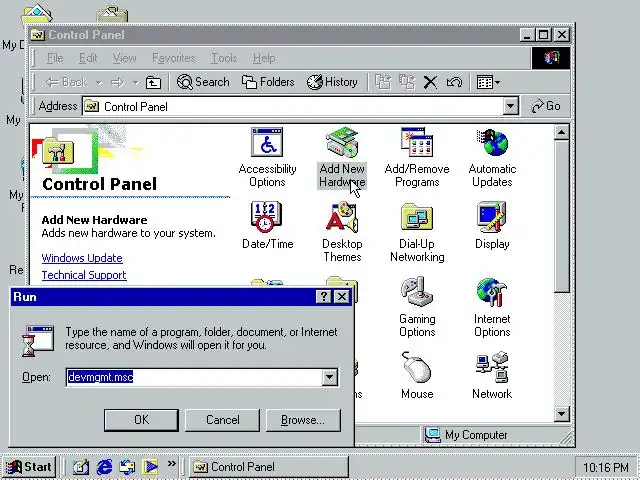Click the Back navigation button
The image size is (640, 480).
click(x=66, y=82)
